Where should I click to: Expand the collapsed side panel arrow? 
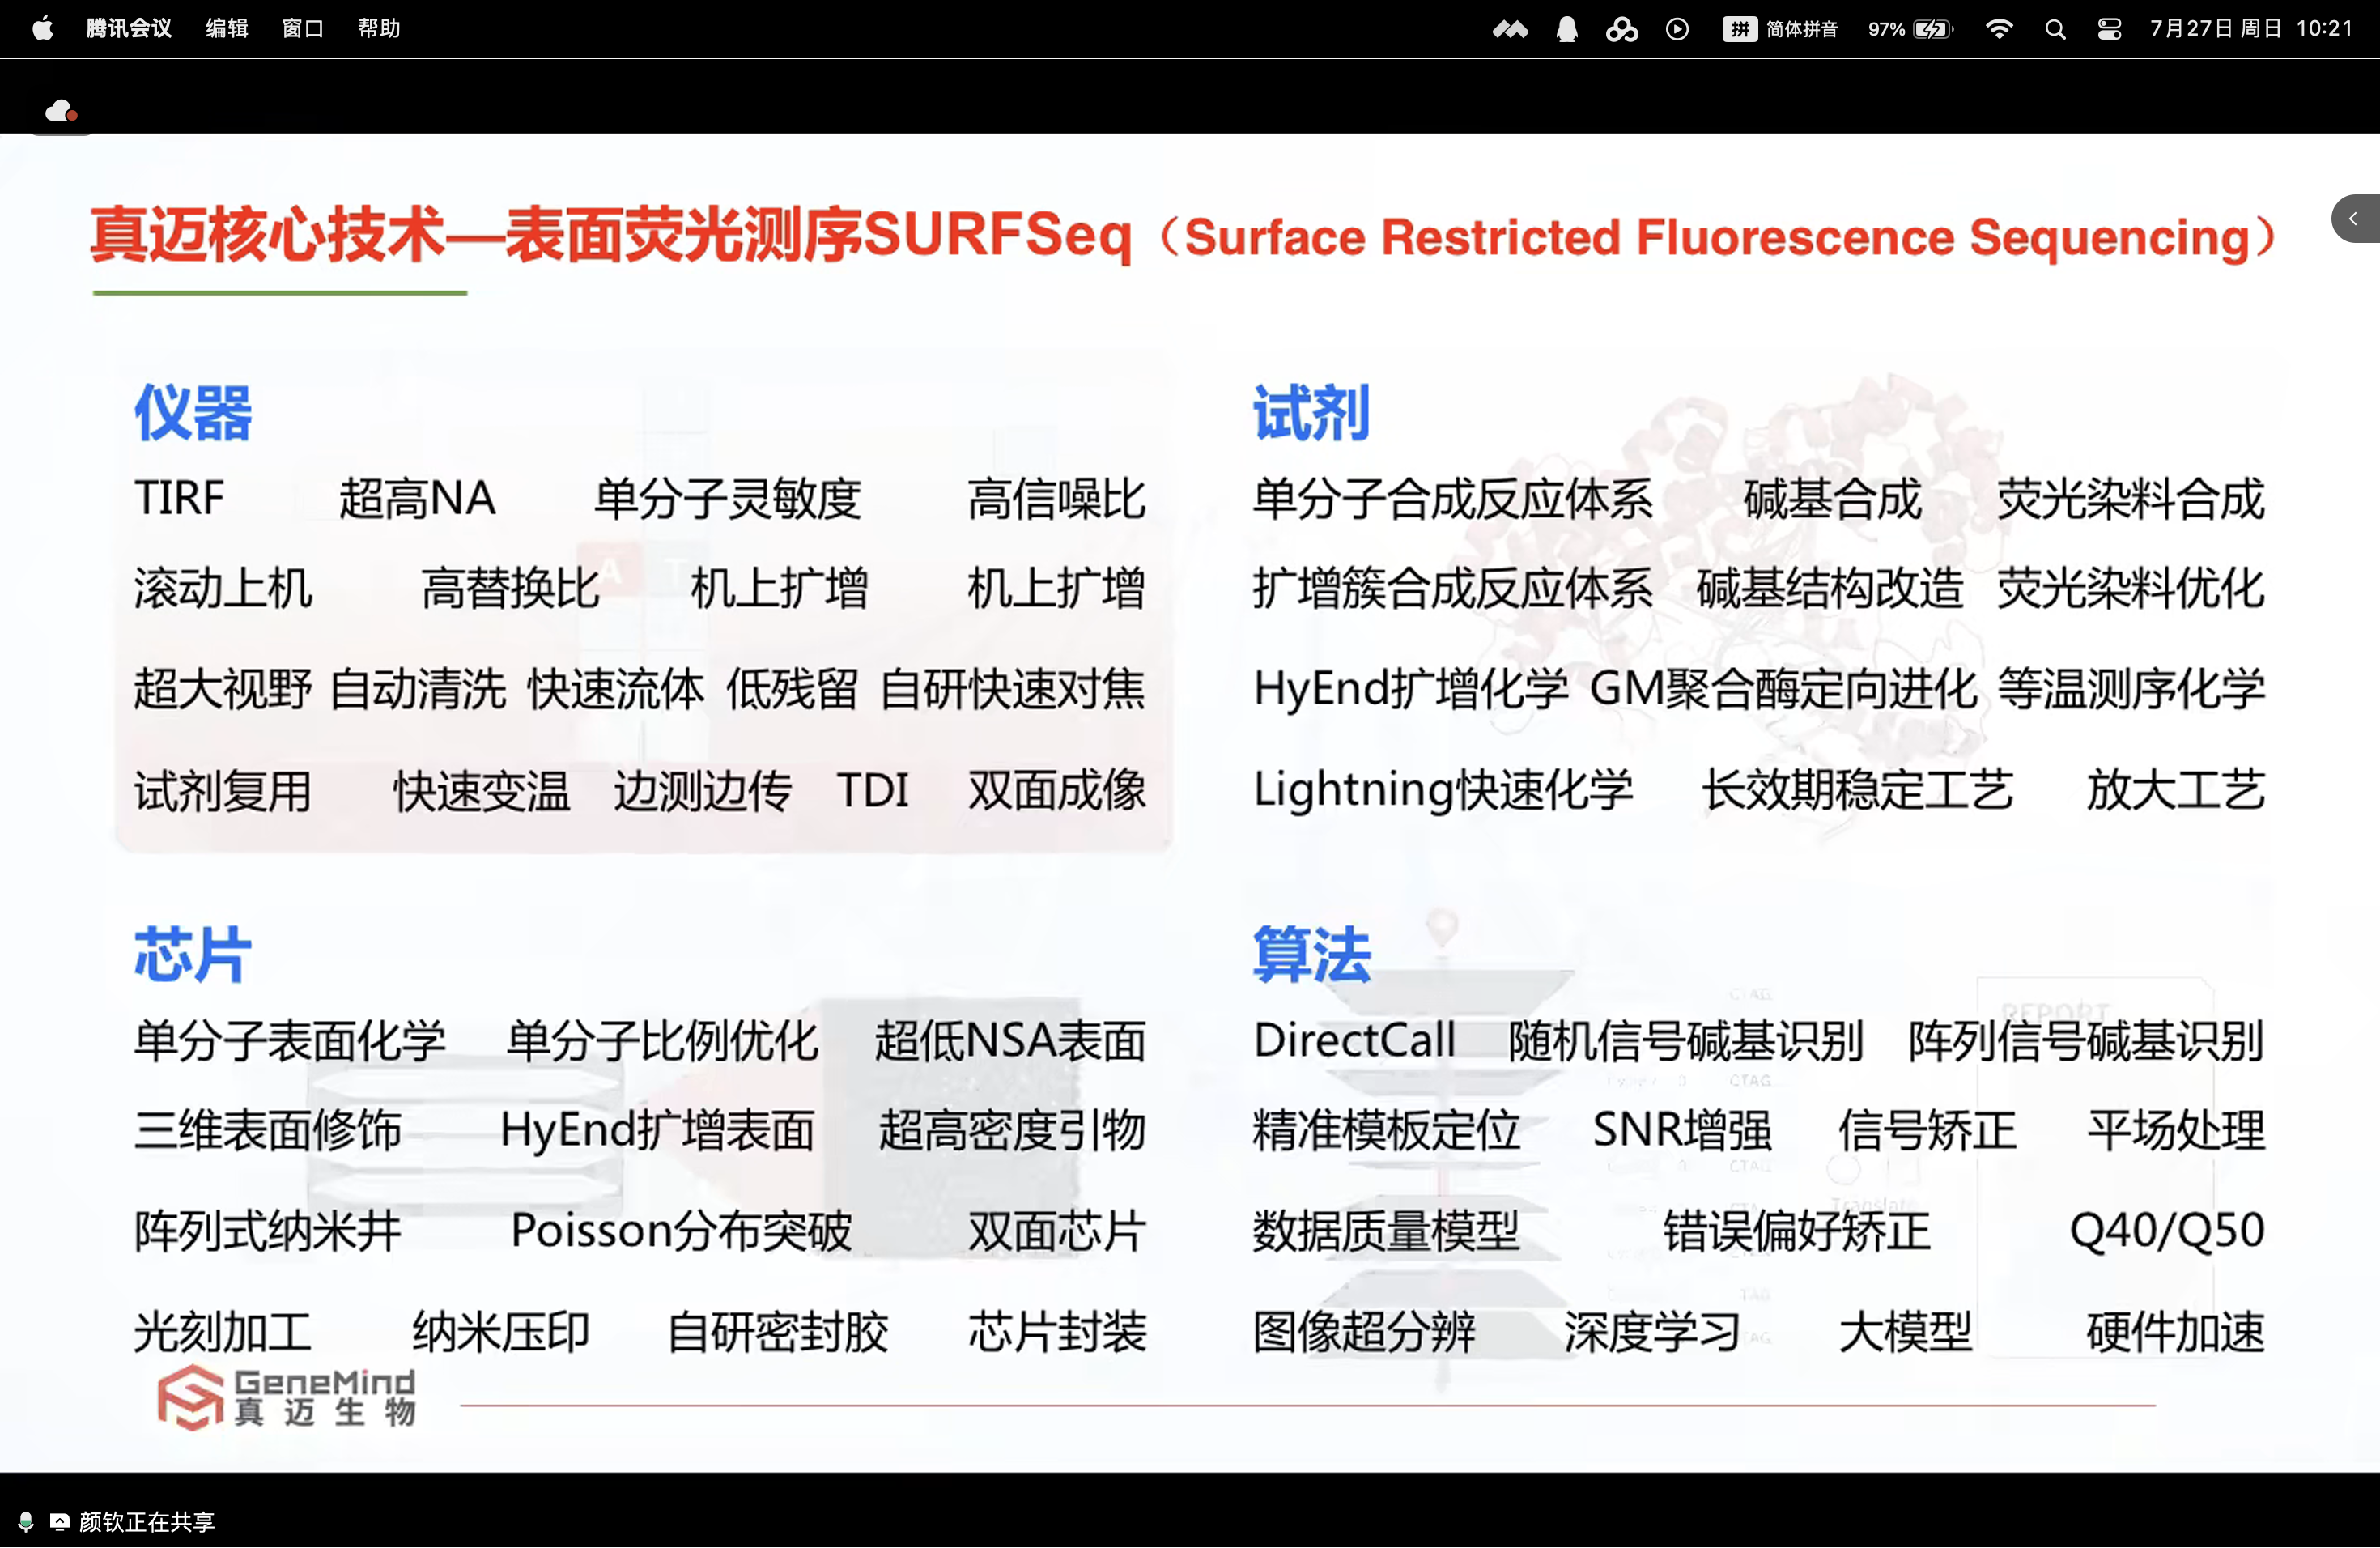coord(2354,218)
